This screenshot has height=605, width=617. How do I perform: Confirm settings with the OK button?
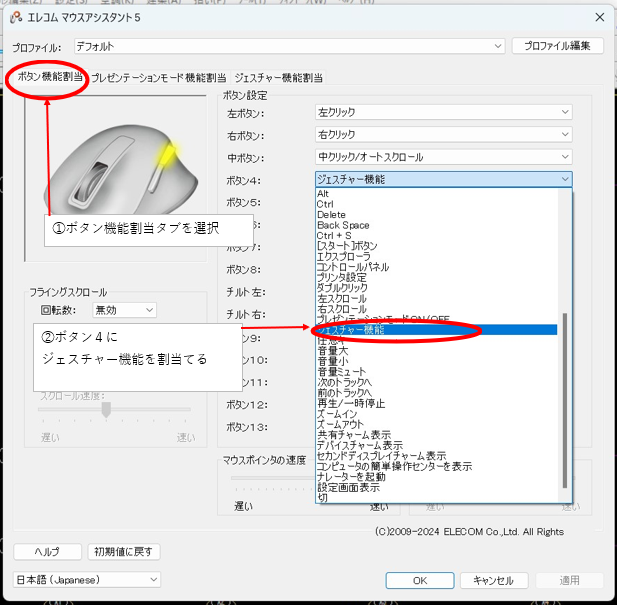tap(420, 580)
